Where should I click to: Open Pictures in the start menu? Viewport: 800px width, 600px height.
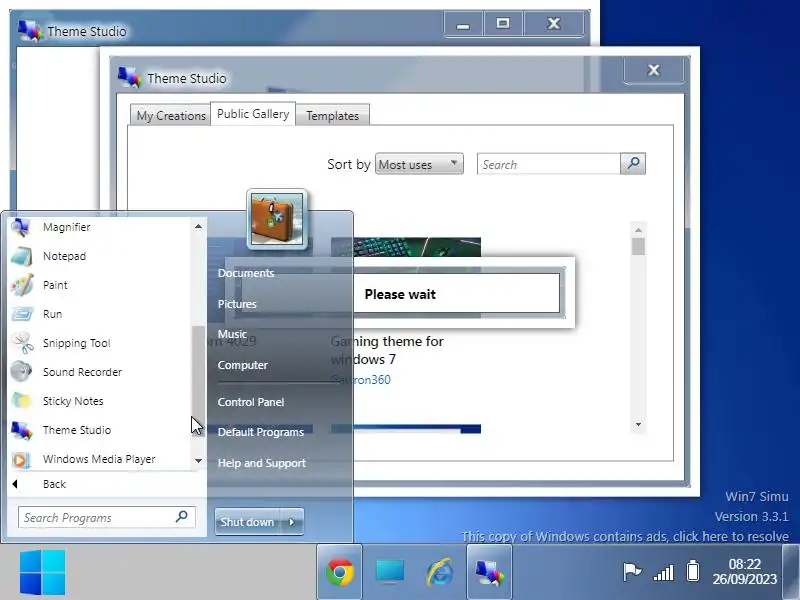click(x=237, y=304)
